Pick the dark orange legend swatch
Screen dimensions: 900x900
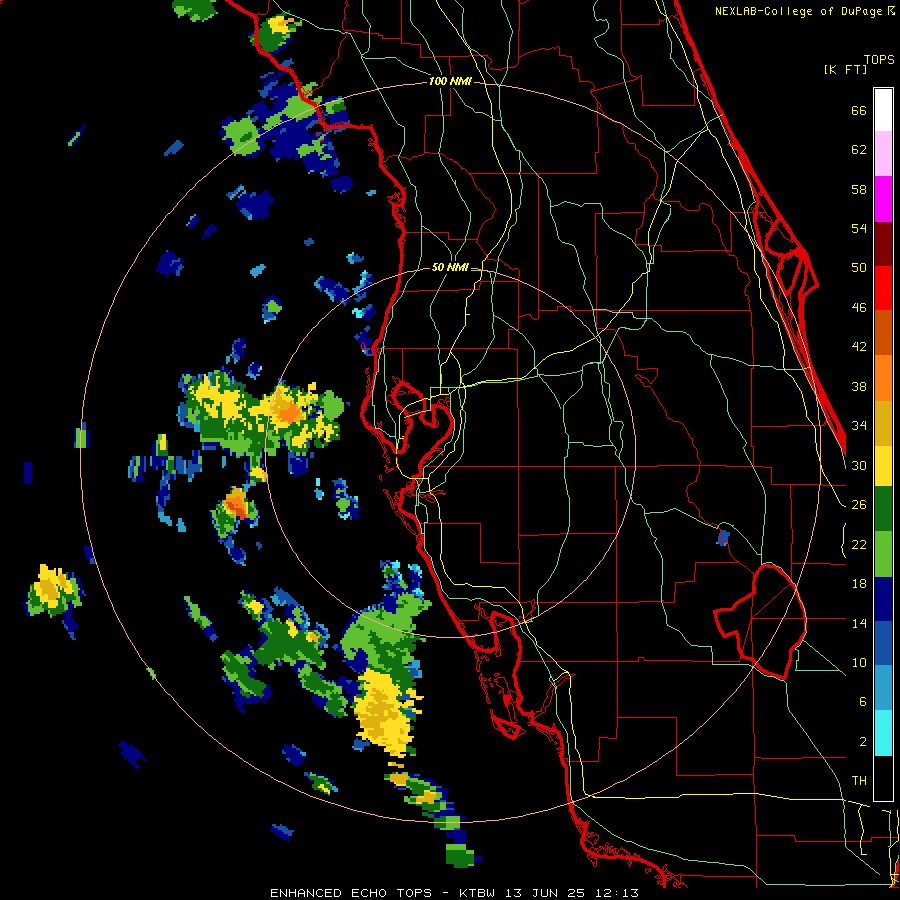883,333
